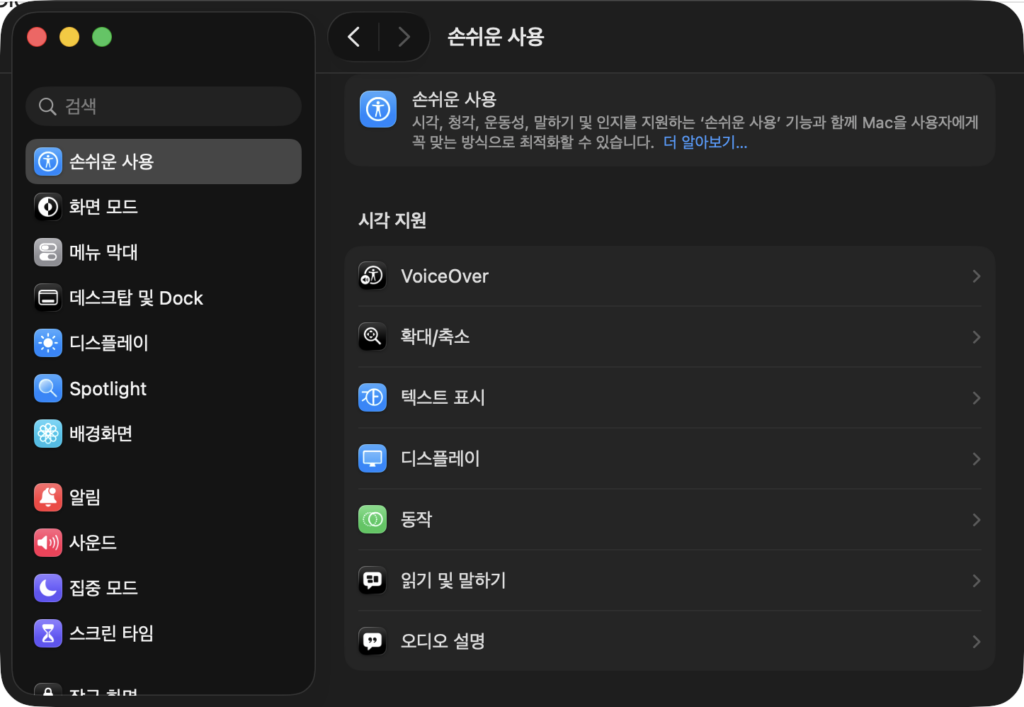Click the 시각 지원 section heading
This screenshot has width=1024, height=707.
392,220
